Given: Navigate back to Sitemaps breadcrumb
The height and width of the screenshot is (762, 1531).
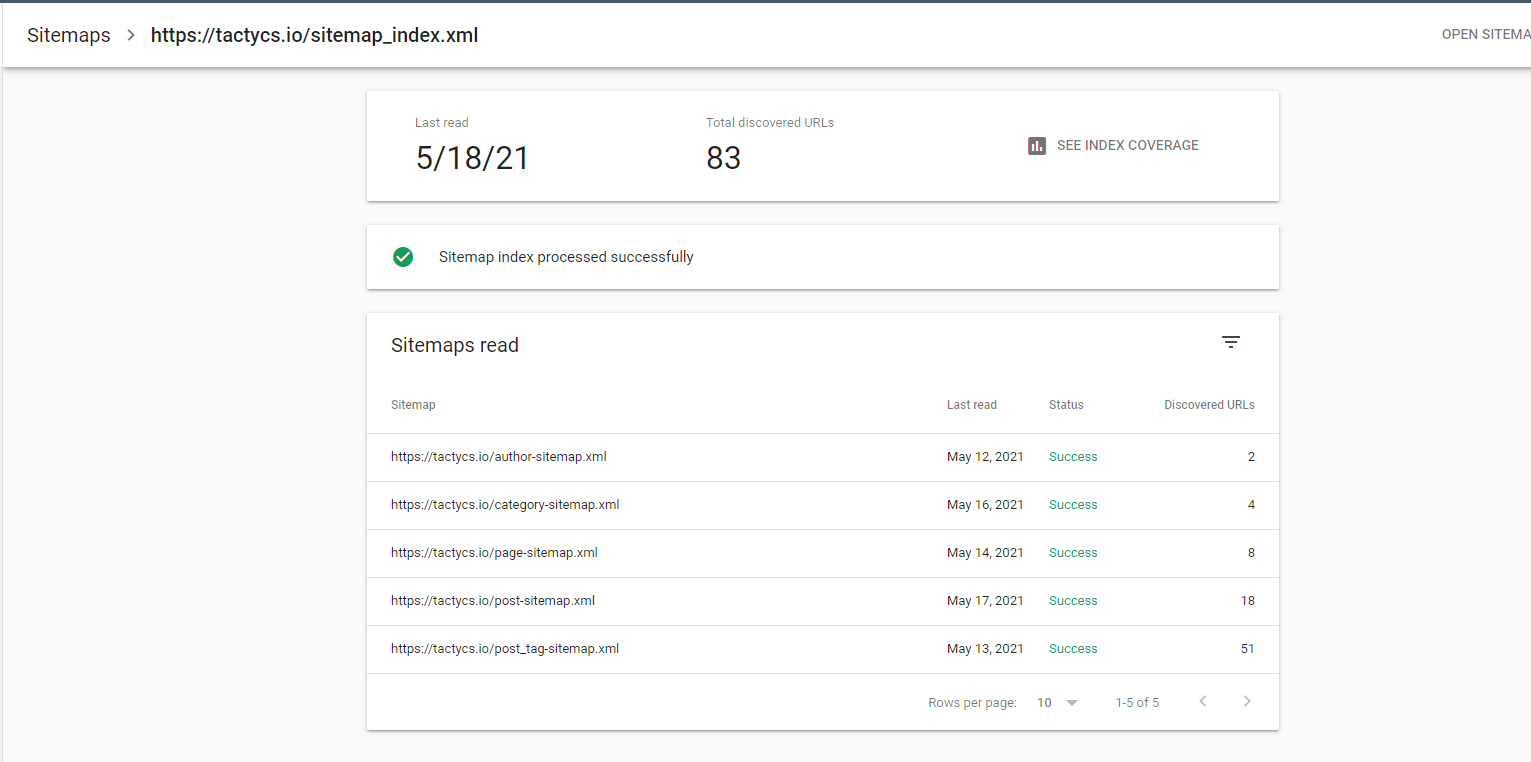Looking at the screenshot, I should [x=69, y=36].
